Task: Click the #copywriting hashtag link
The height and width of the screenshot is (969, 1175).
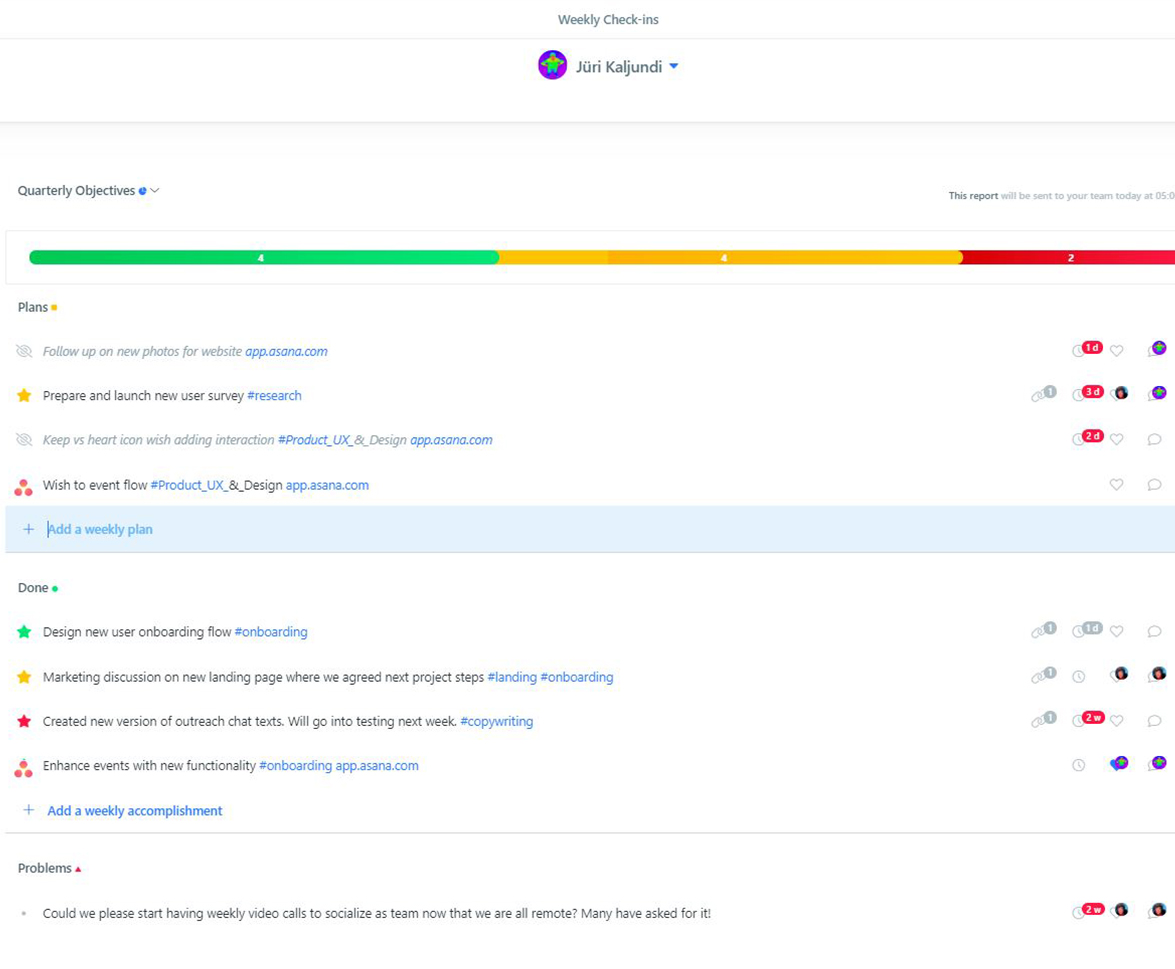Action: [x=497, y=722]
